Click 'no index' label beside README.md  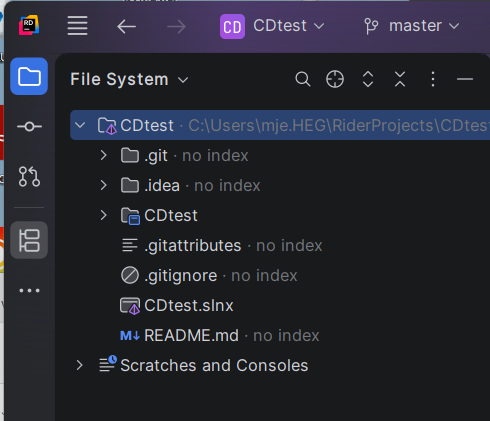(x=286, y=335)
